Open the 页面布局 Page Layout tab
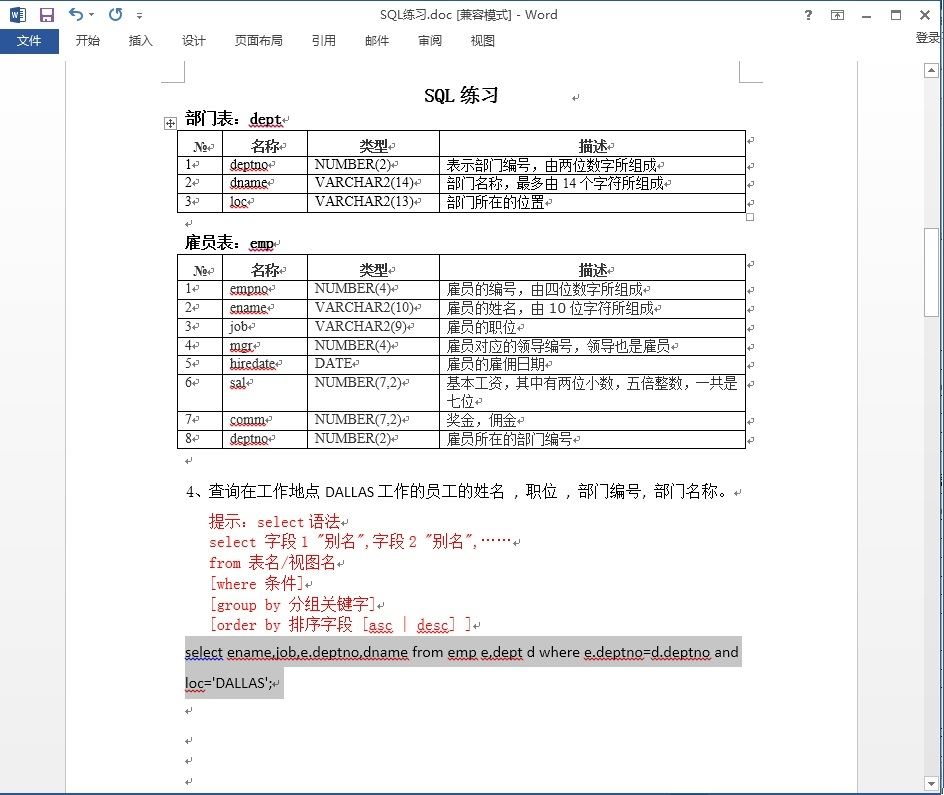 [258, 41]
